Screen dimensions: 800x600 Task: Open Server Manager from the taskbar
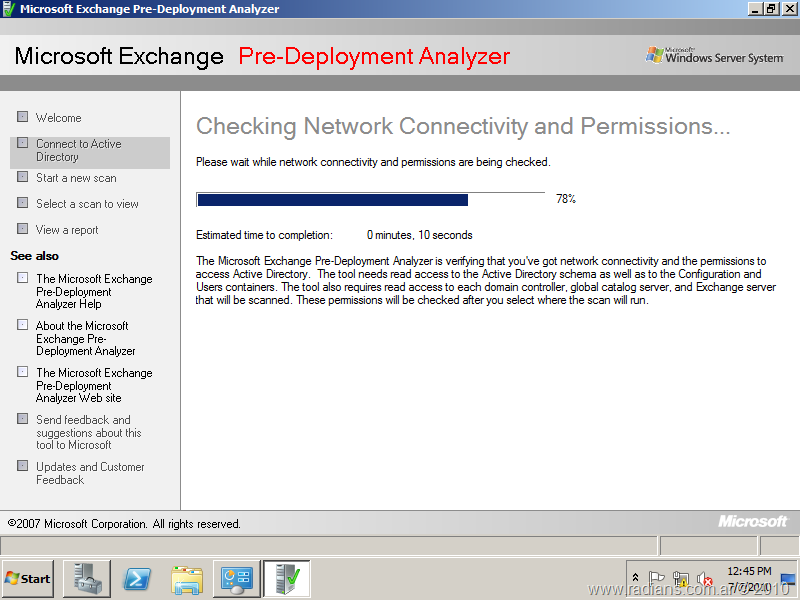point(87,579)
